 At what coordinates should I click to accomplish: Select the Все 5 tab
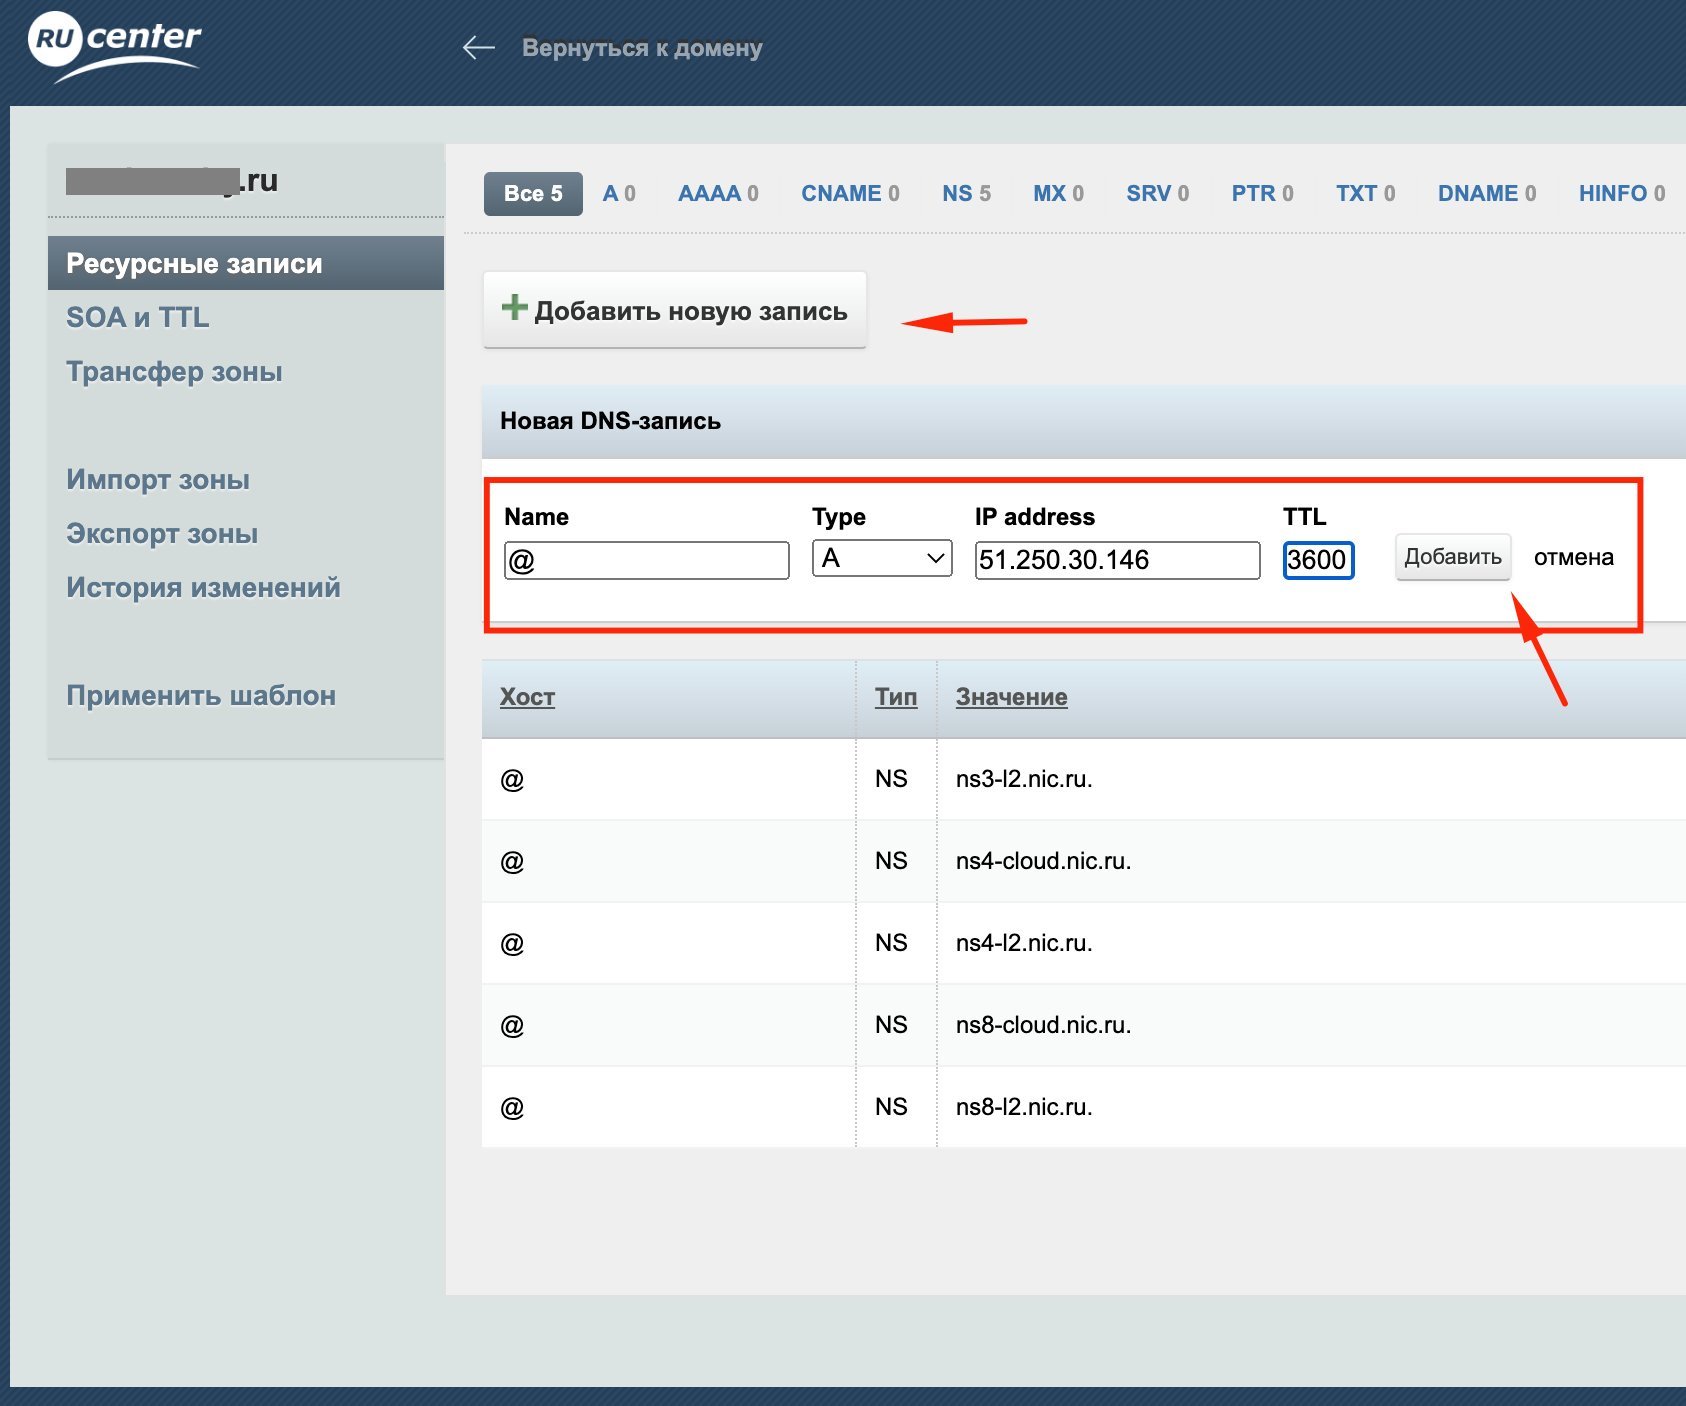533,194
